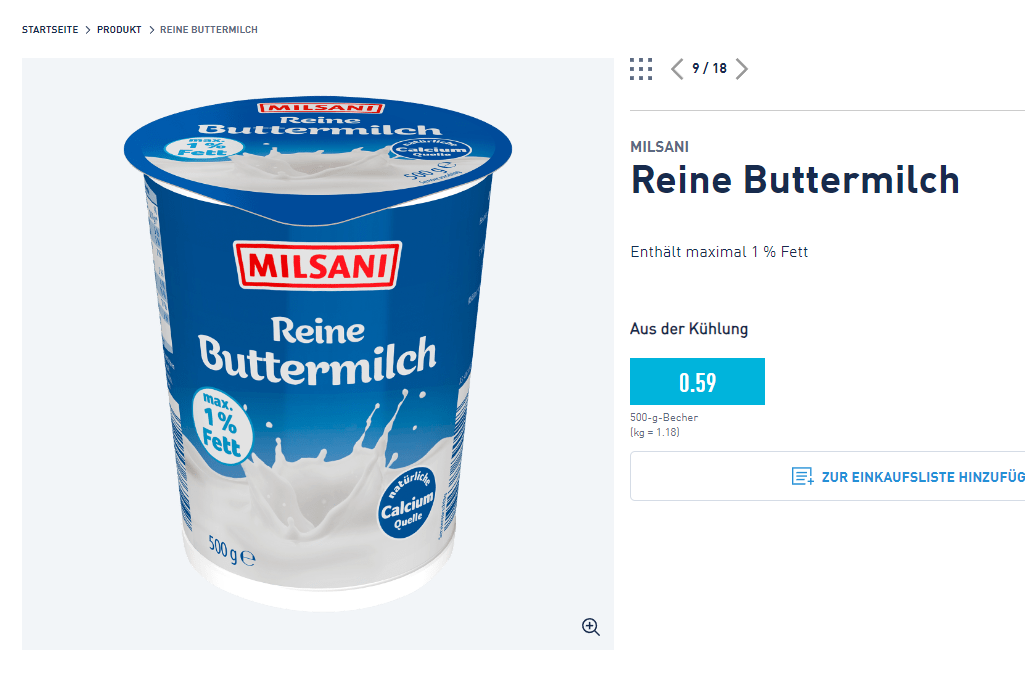The height and width of the screenshot is (675, 1025).
Task: Select the 'Enthält maximal 1 % Fett' description
Action: [719, 252]
